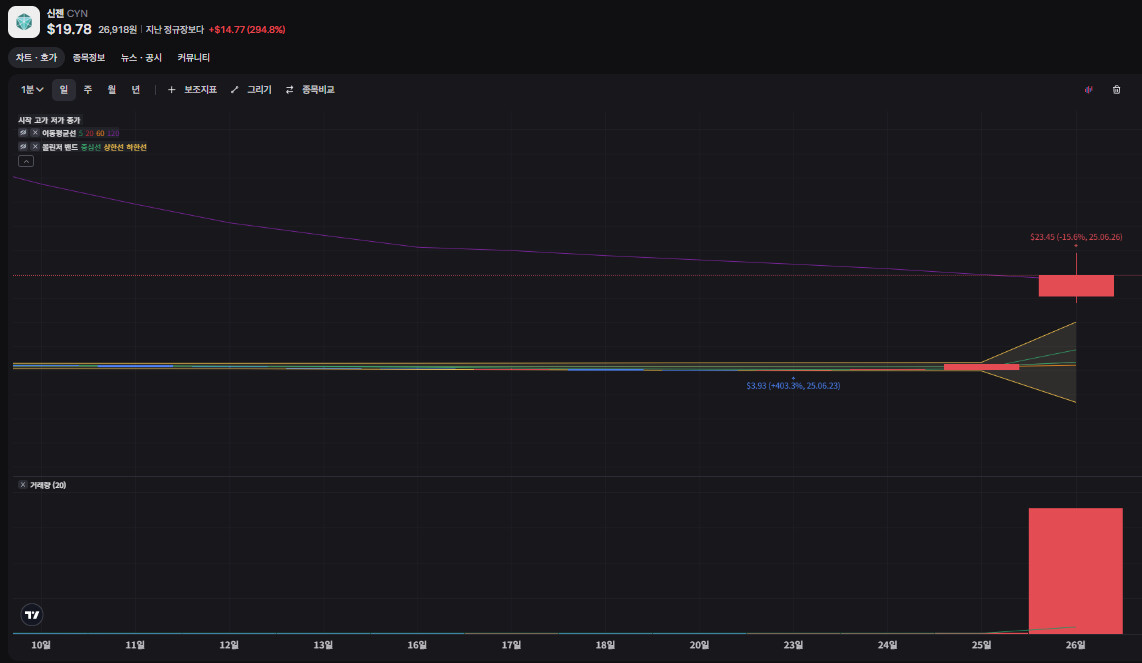Remove the 거래량 (20) volume indicator
The height and width of the screenshot is (663, 1142).
click(x=23, y=485)
